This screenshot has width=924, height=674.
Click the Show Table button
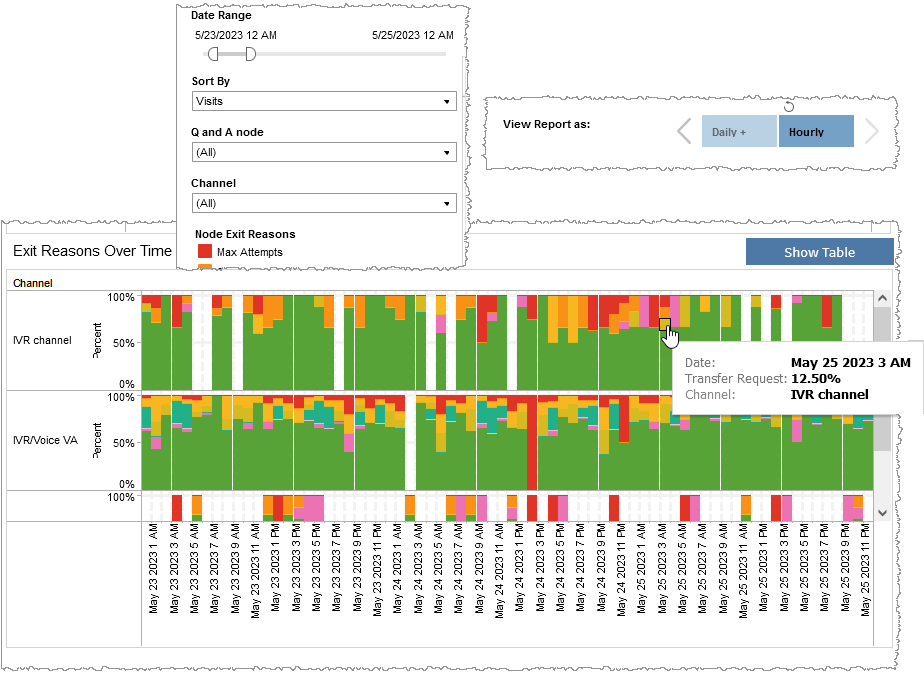pos(819,251)
